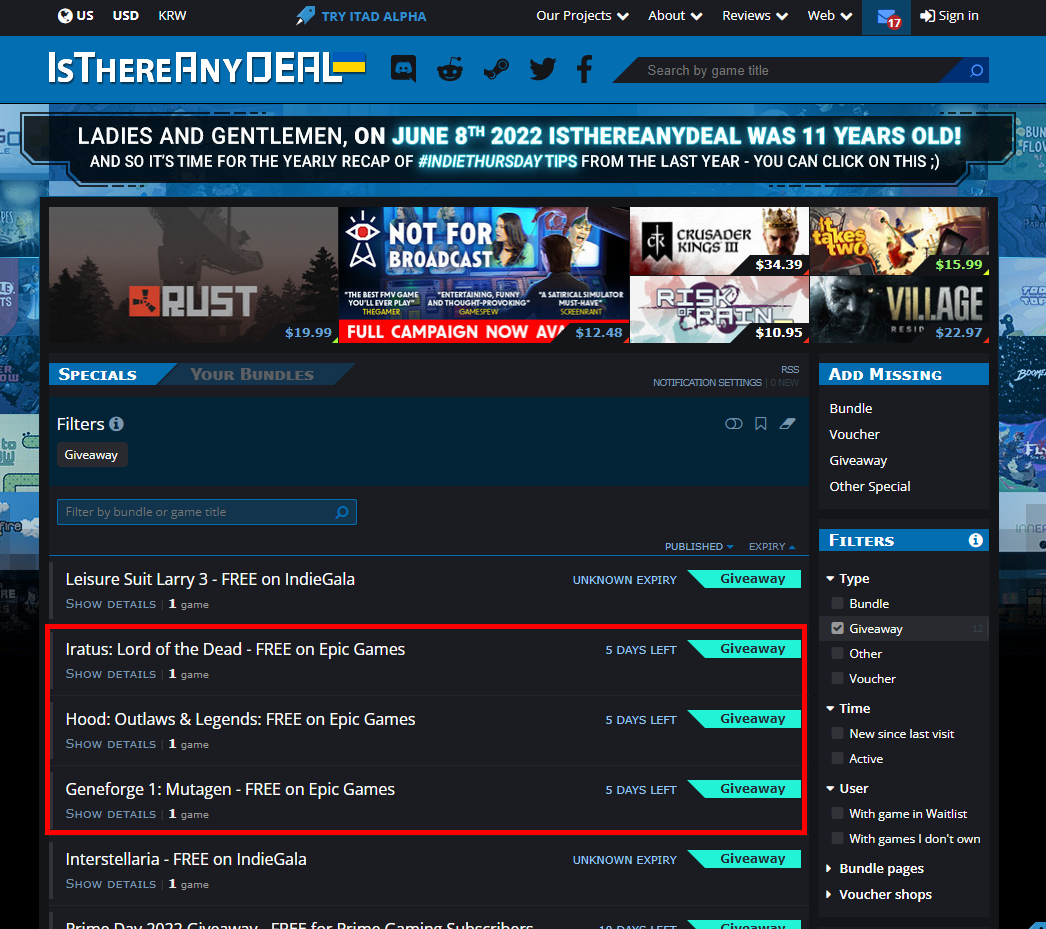Open the Twitter icon link
Viewport: 1046px width, 929px height.
click(x=542, y=69)
